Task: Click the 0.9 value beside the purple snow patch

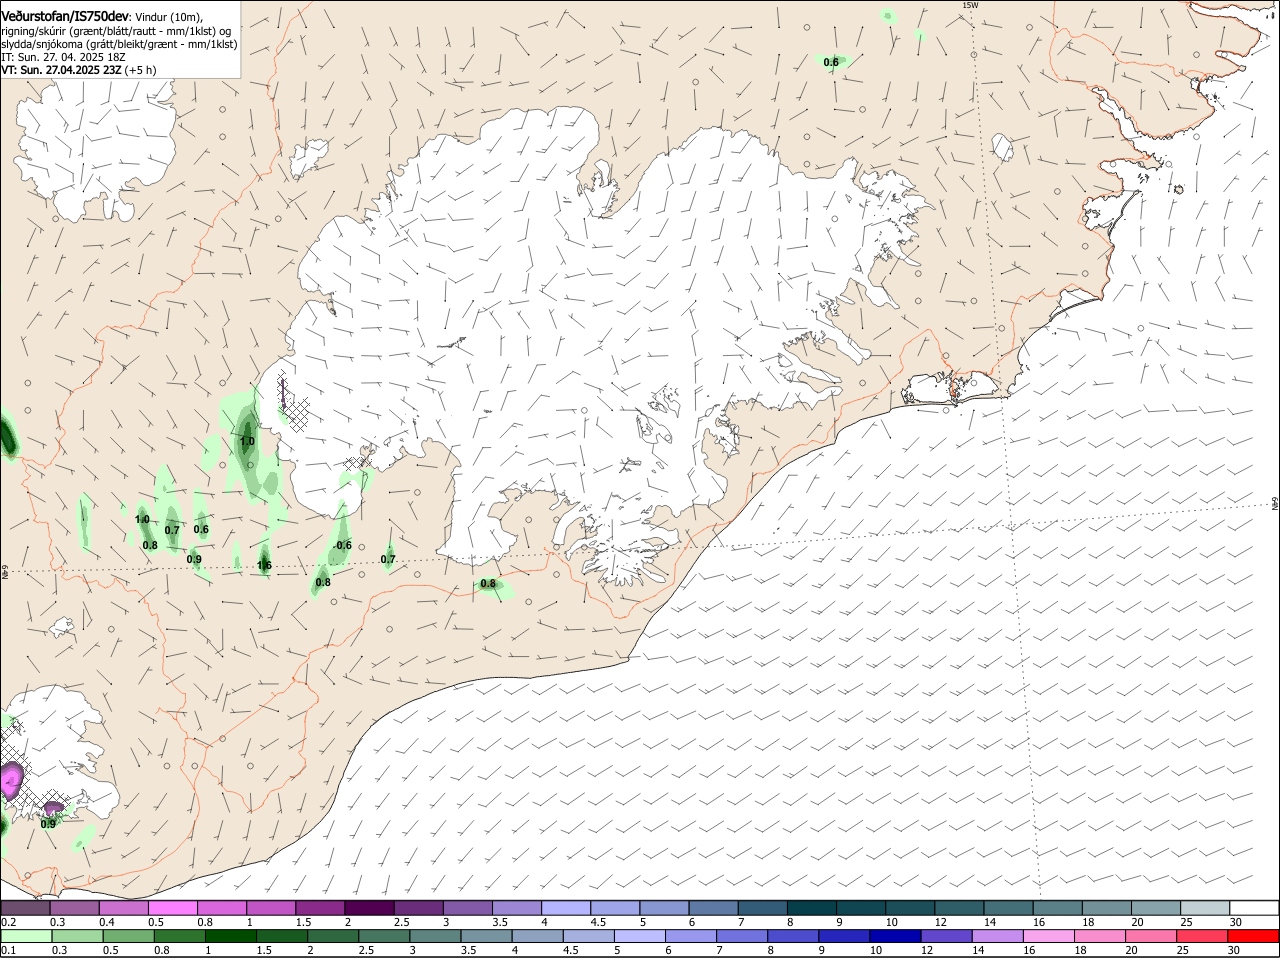Action: 48,824
